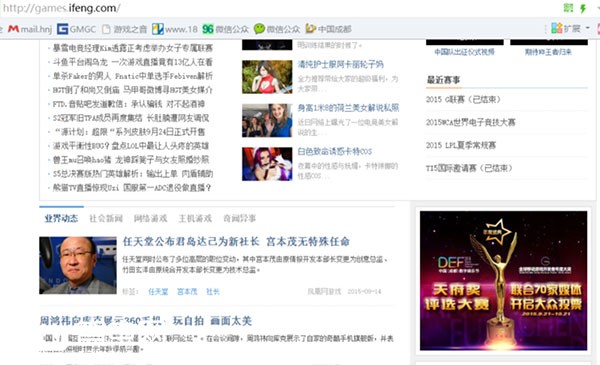This screenshot has height=365, width=600.
Task: Open the mail.hnj Gmail bookmark icon
Action: pyautogui.click(x=13, y=29)
